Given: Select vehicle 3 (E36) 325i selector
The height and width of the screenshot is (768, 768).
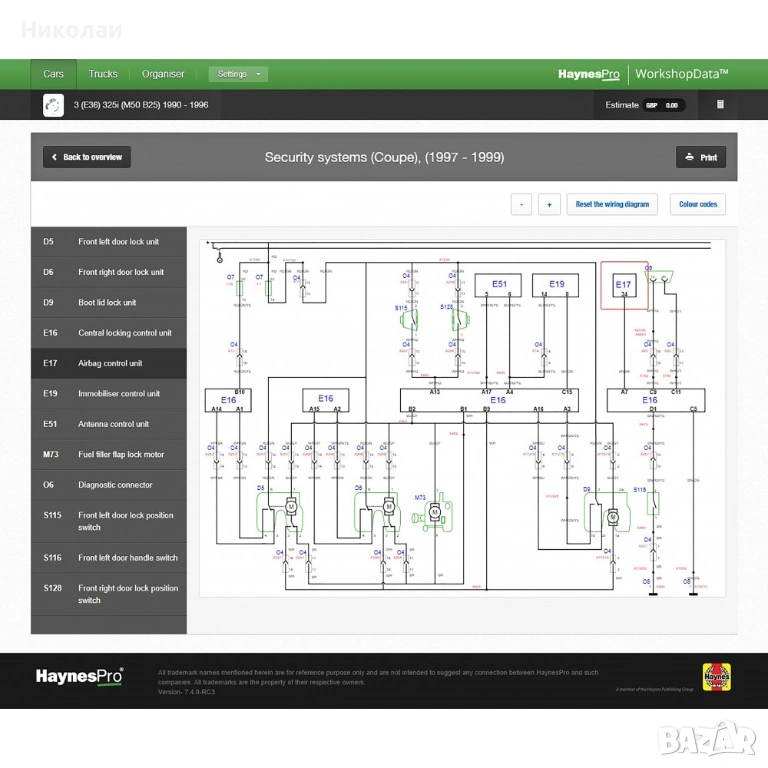Looking at the screenshot, I should tap(141, 105).
